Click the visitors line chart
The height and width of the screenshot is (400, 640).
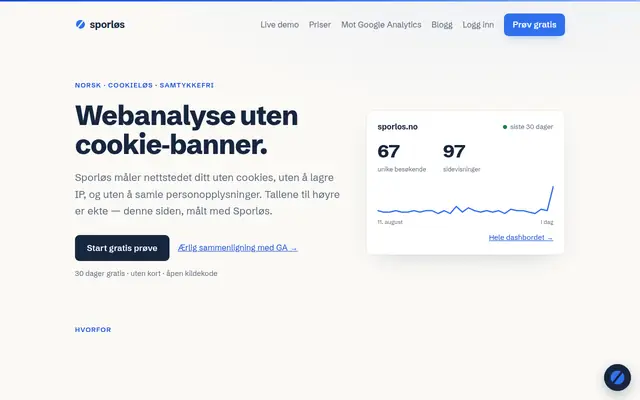(x=465, y=201)
